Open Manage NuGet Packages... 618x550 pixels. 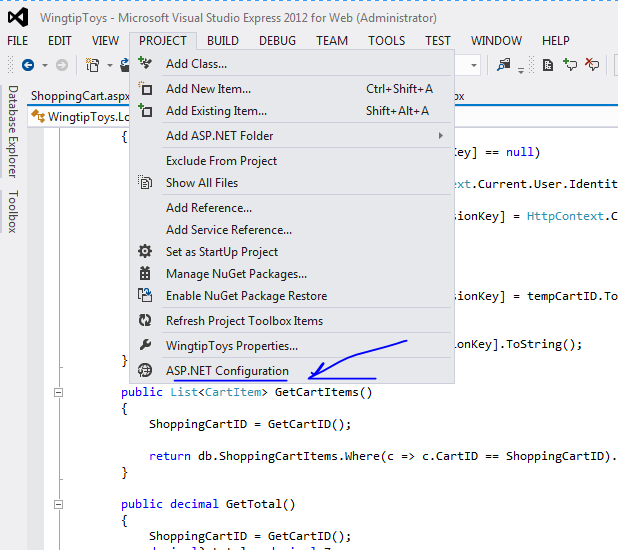coord(292,274)
